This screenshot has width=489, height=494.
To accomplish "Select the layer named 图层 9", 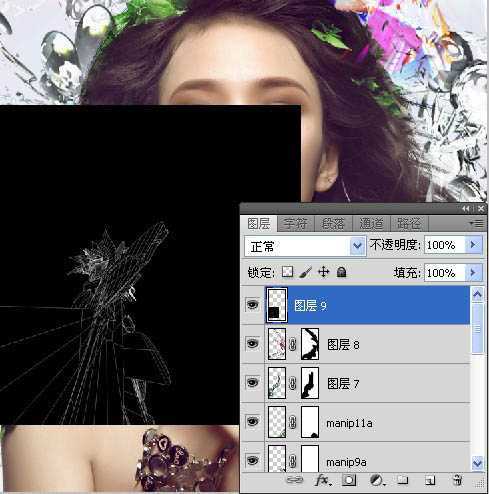I will pyautogui.click(x=310, y=305).
